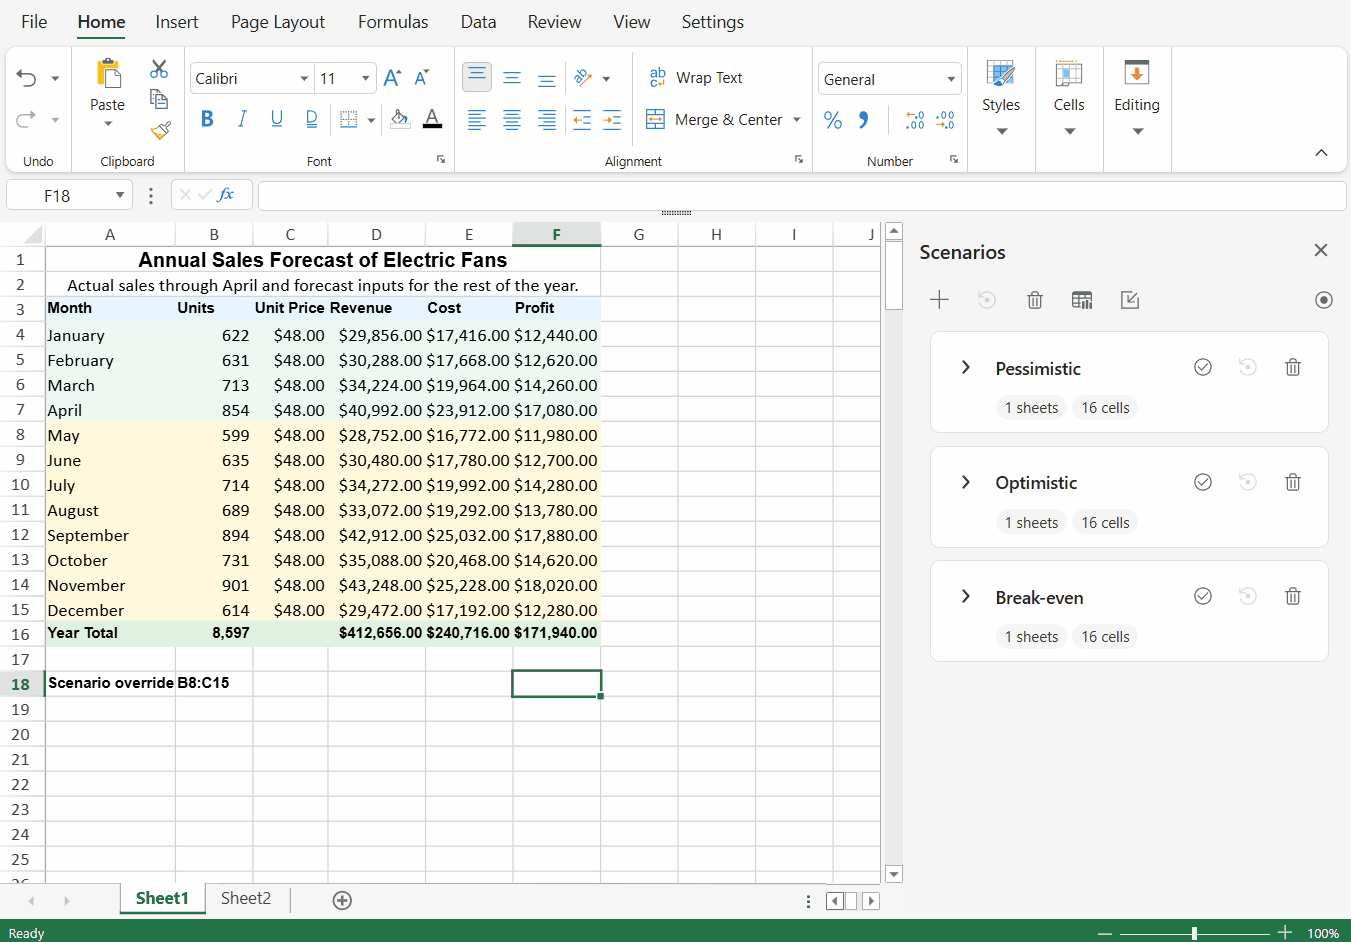
Task: Click the Increase Indent icon
Action: (612, 120)
